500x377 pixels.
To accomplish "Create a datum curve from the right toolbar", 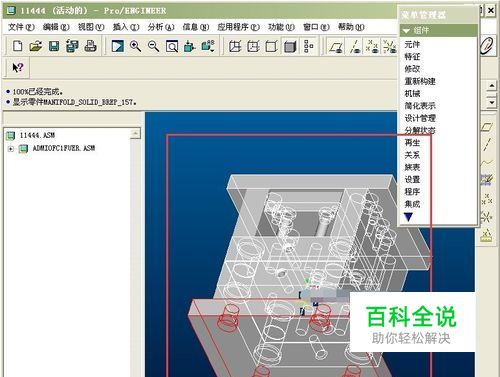I will [487, 163].
